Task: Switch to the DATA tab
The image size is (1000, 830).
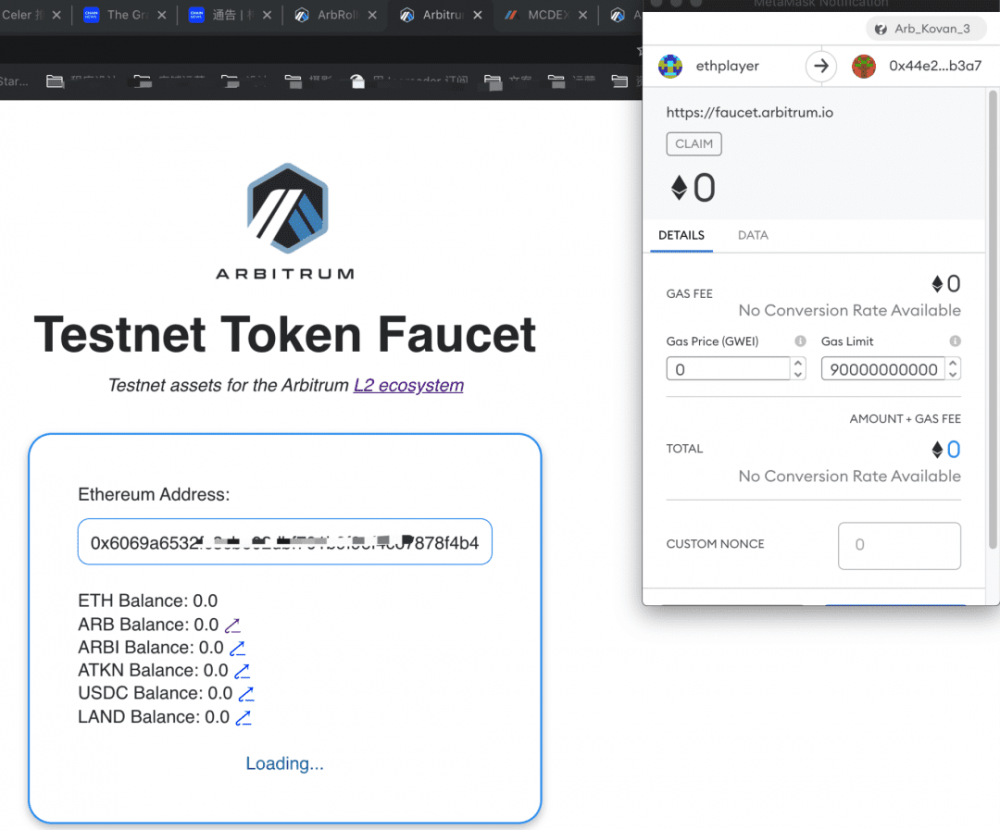Action: pyautogui.click(x=752, y=235)
